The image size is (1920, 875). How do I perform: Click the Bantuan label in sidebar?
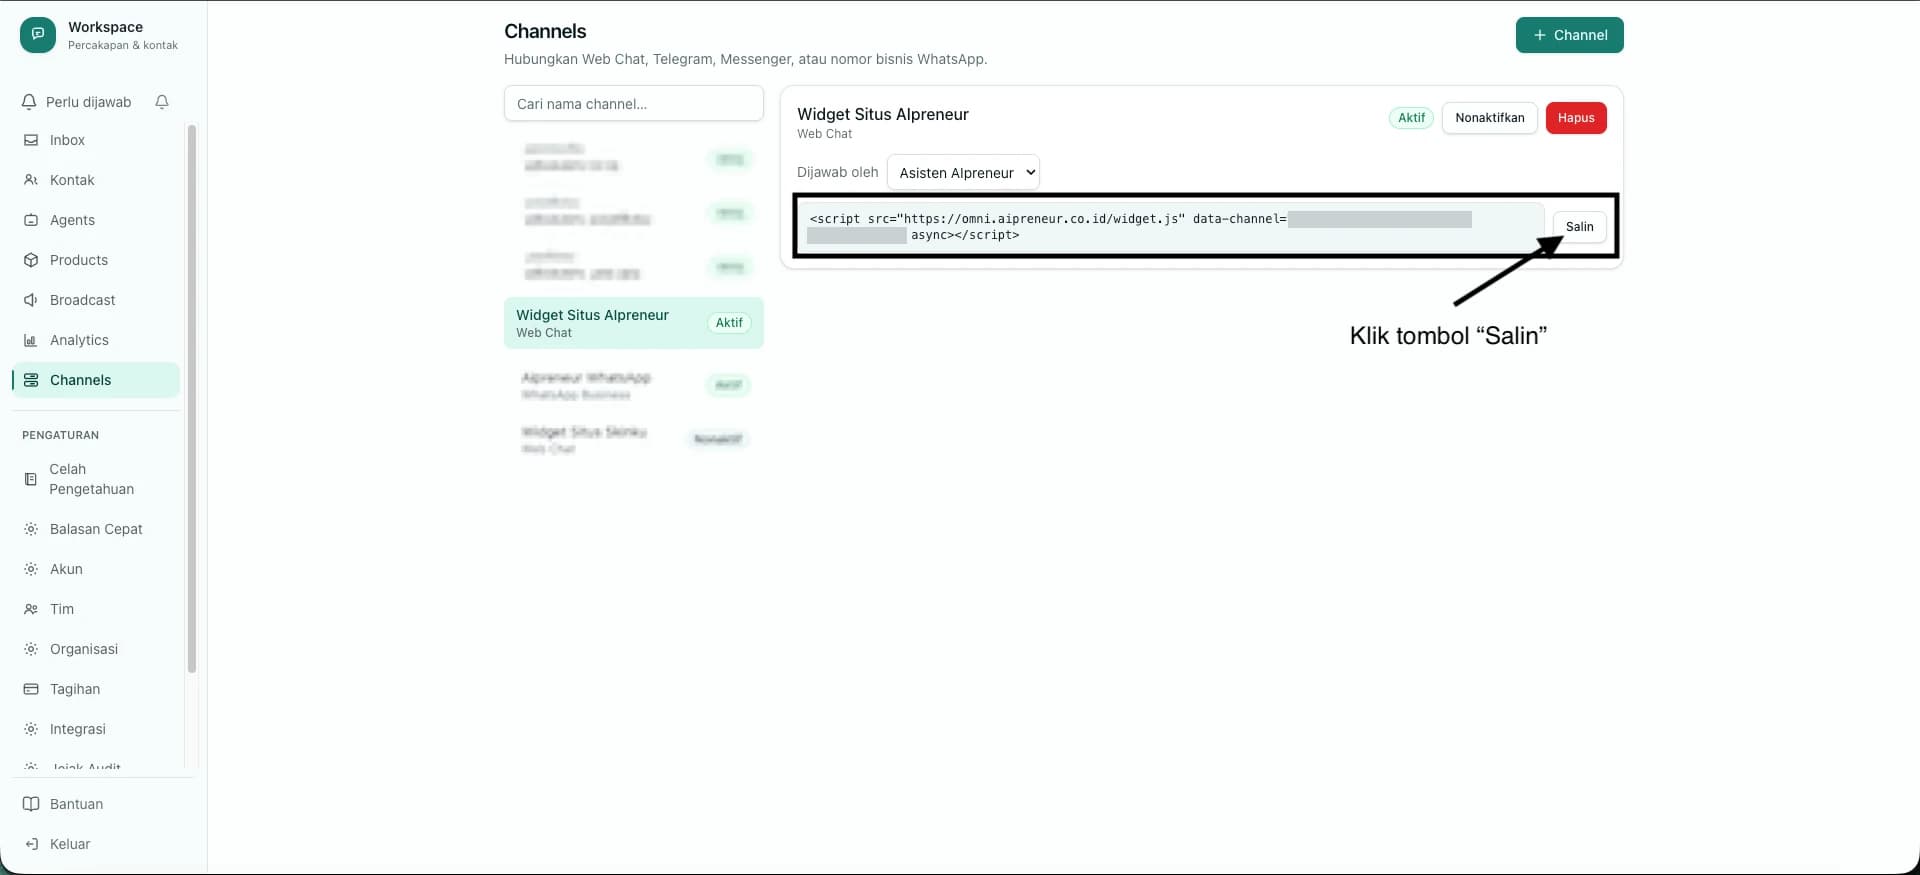pyautogui.click(x=76, y=804)
